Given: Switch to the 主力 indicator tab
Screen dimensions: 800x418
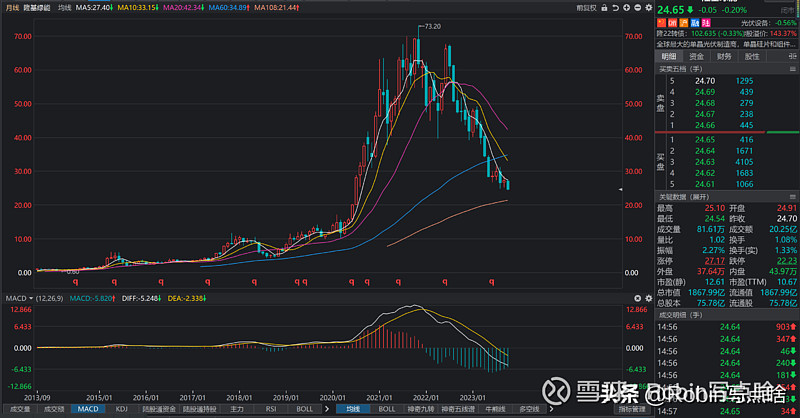Looking at the screenshot, I should point(237,409).
